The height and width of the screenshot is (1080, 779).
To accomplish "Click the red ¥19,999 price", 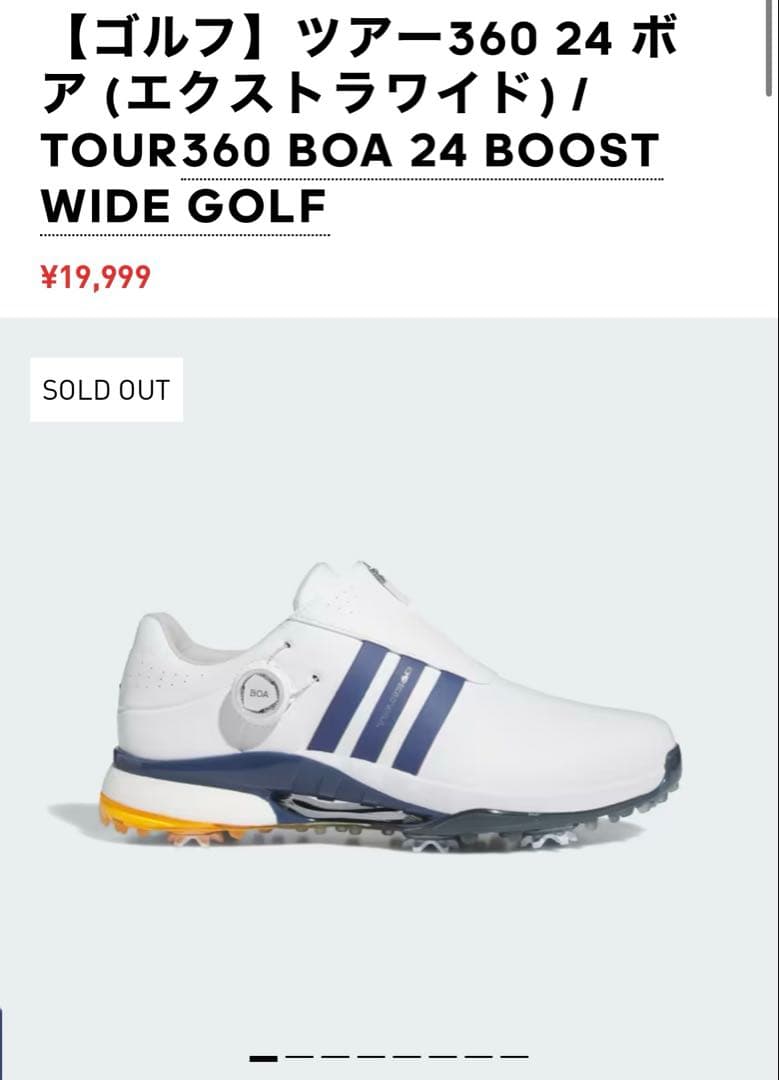I will [96, 277].
